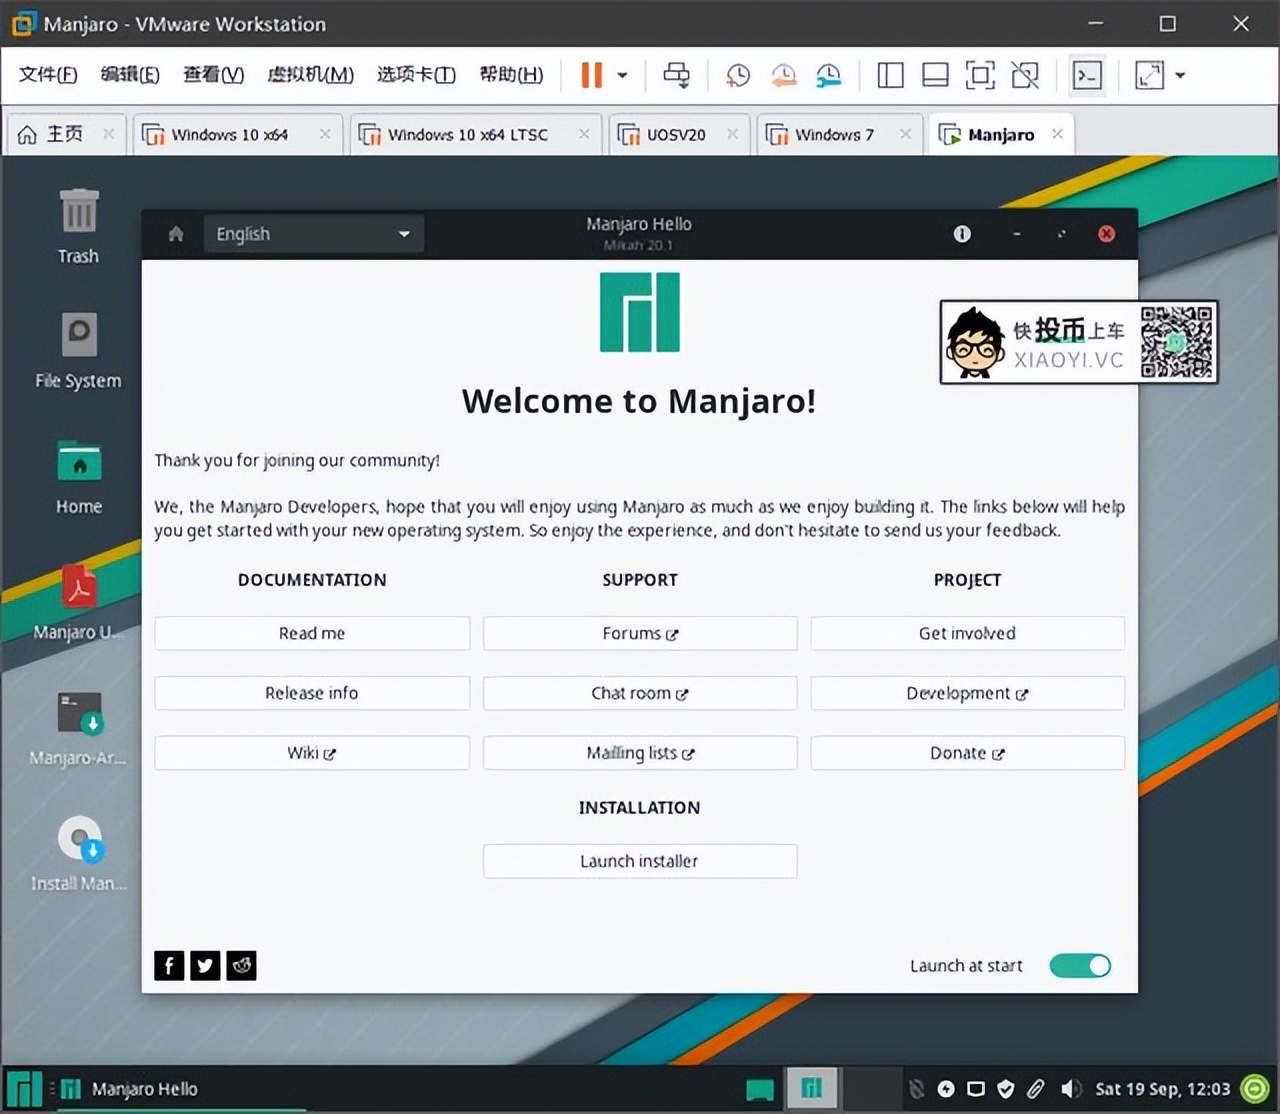Click the home icon in Manjaro Hello
This screenshot has height=1114, width=1280.
coord(176,234)
